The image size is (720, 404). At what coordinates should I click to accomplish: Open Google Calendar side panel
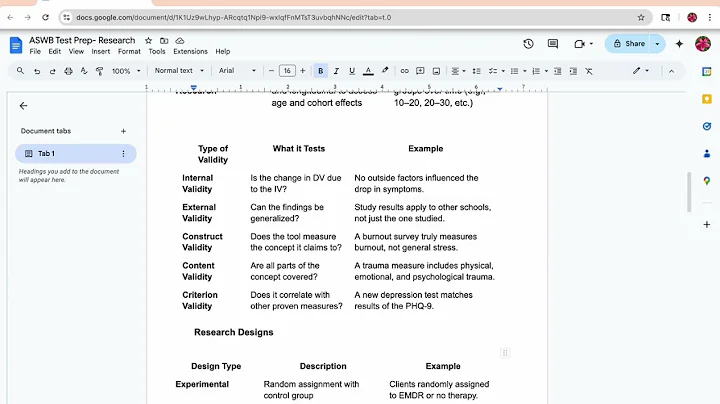pyautogui.click(x=707, y=71)
